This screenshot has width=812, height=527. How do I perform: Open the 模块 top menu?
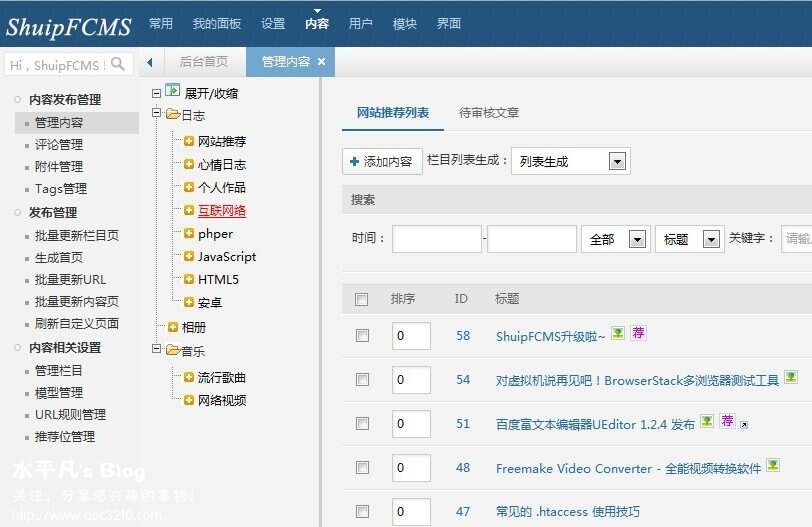(x=404, y=23)
